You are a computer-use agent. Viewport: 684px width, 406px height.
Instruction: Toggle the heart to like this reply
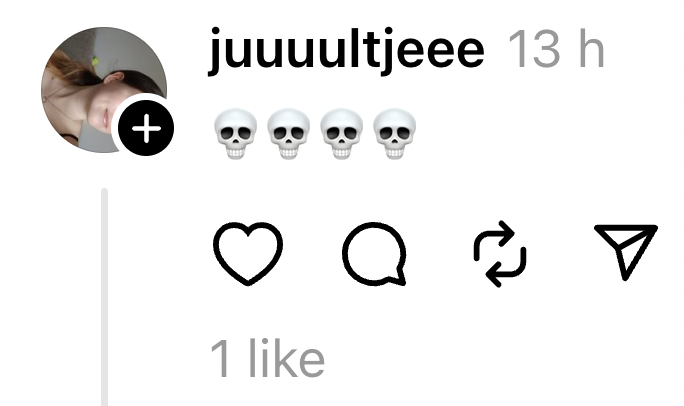click(x=248, y=253)
